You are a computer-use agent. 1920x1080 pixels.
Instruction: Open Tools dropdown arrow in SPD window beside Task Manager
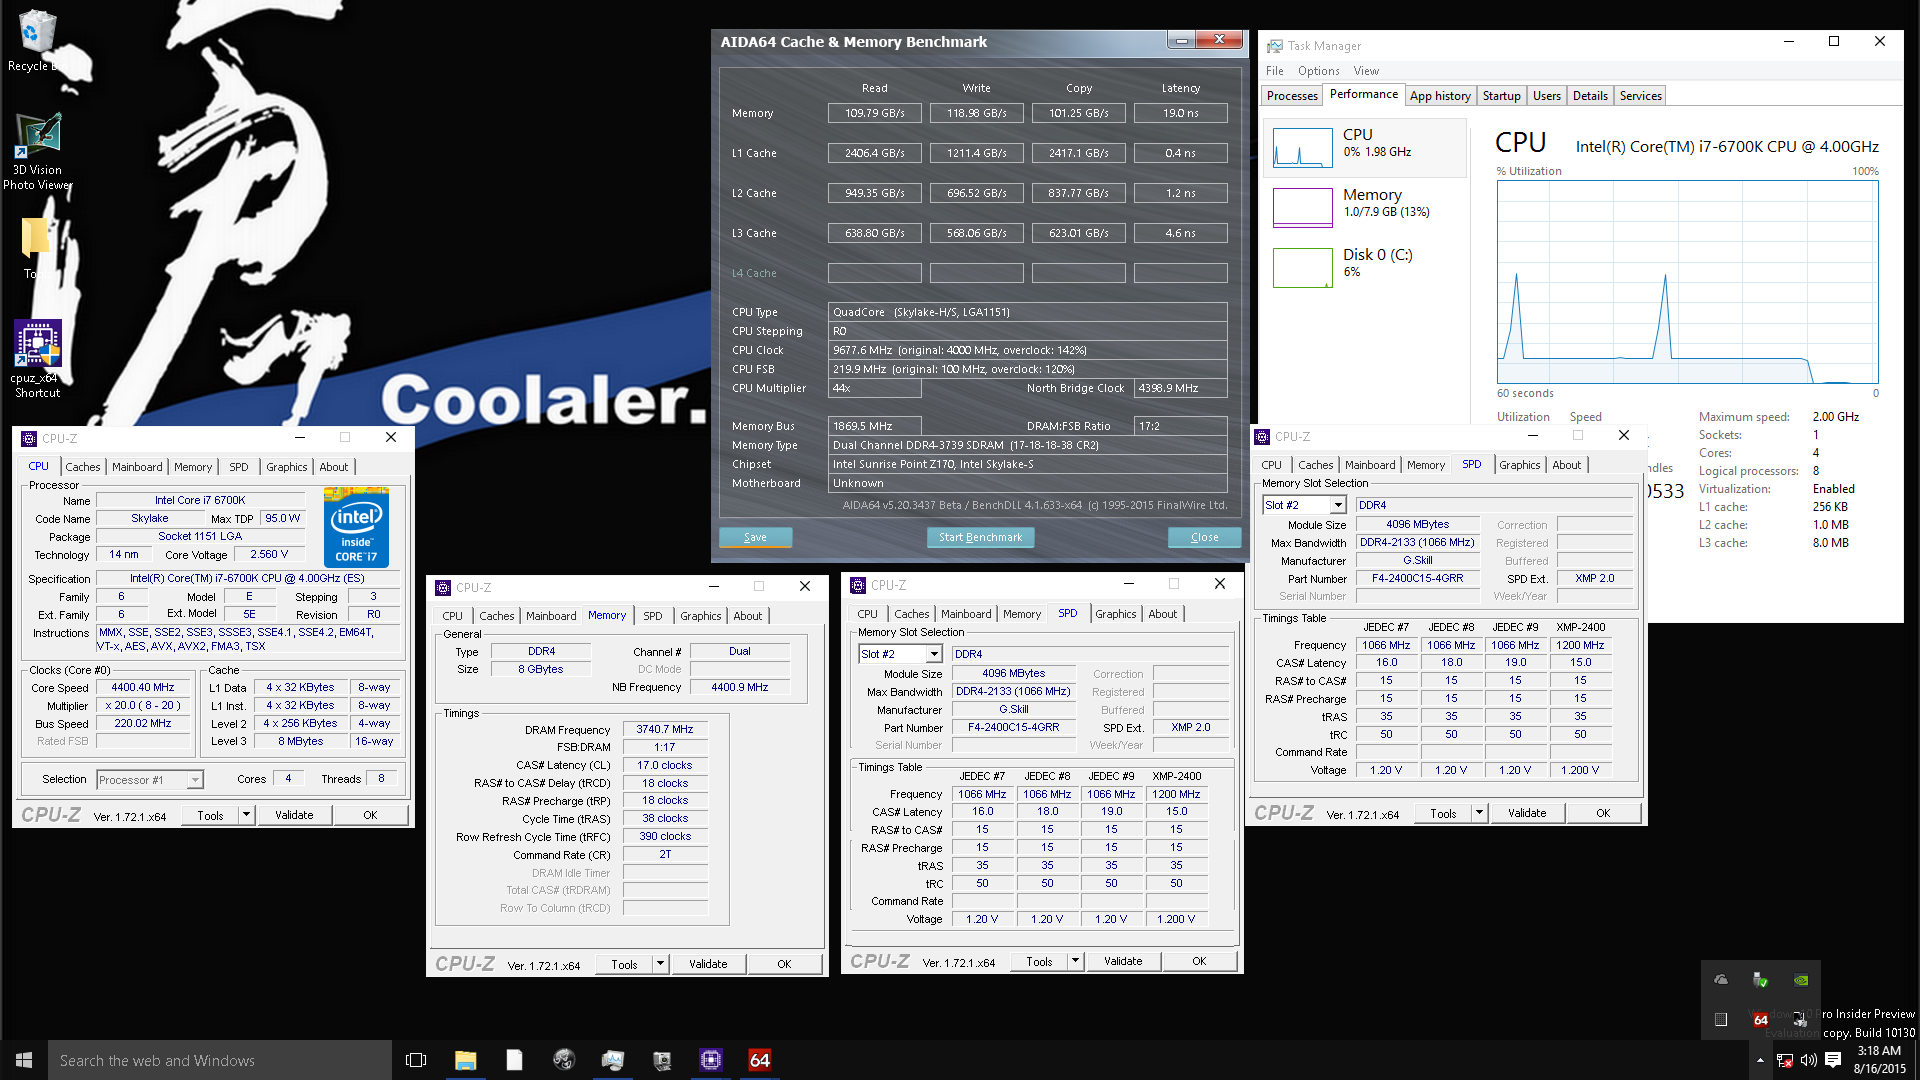[x=1479, y=813]
